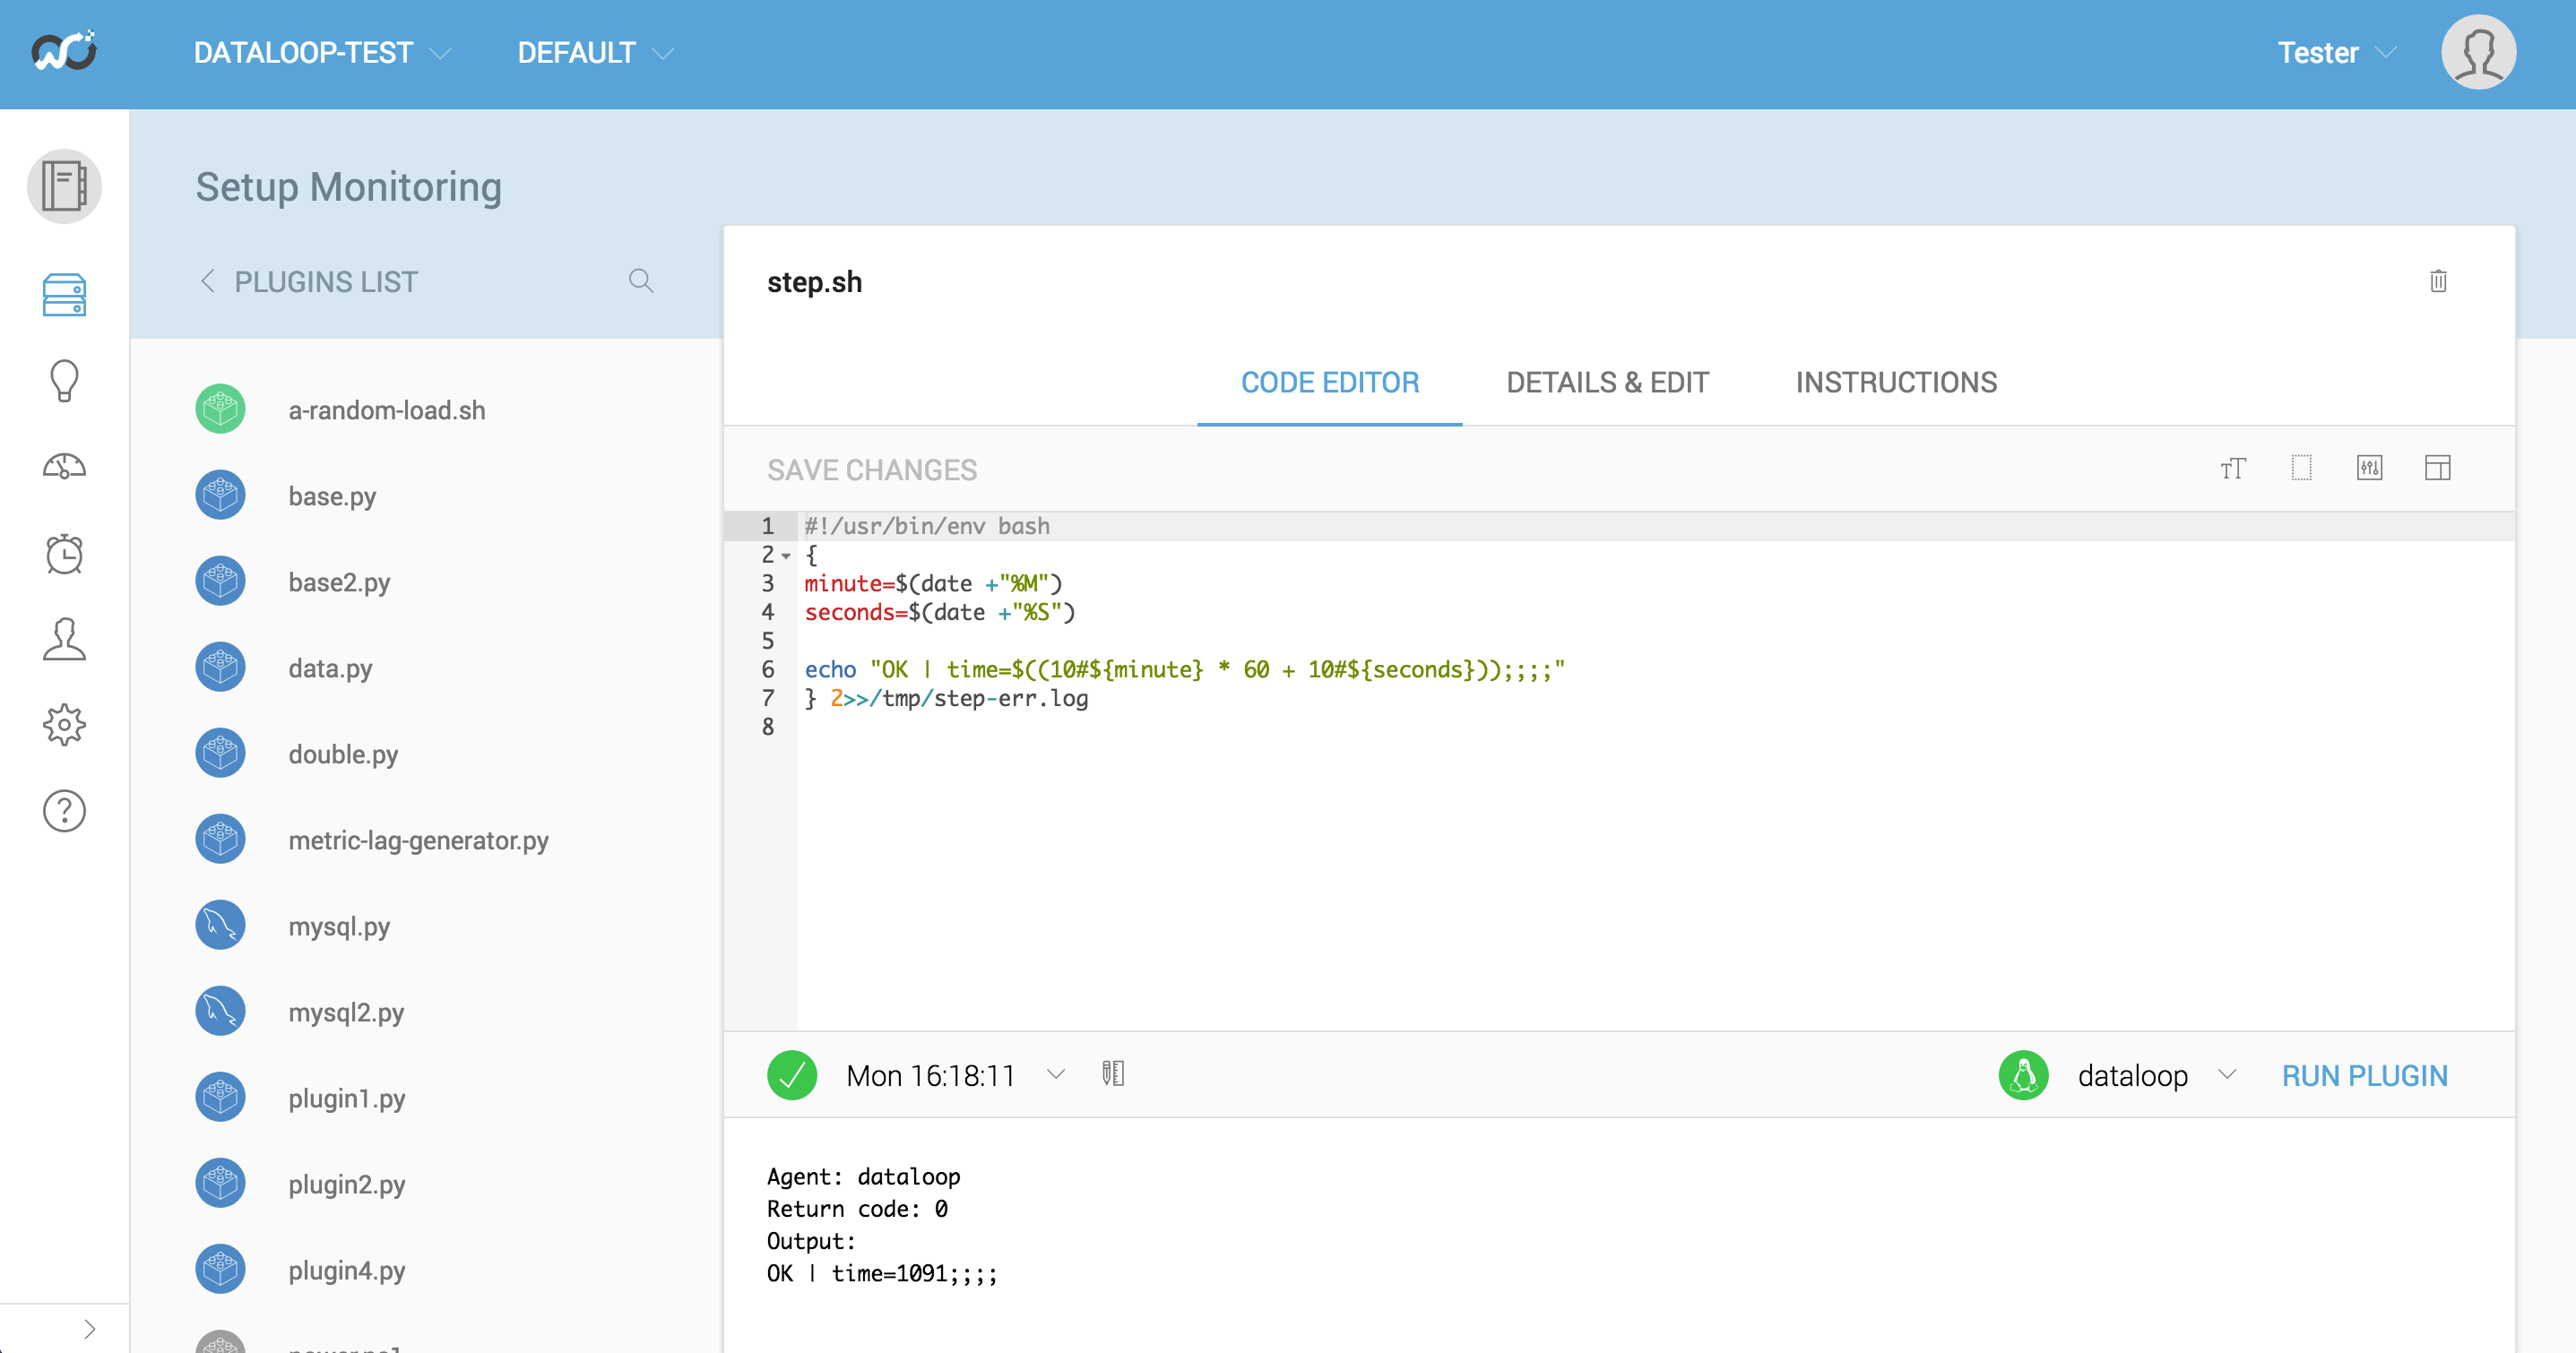Click the mysql2.py dolphin icon

[220, 1011]
